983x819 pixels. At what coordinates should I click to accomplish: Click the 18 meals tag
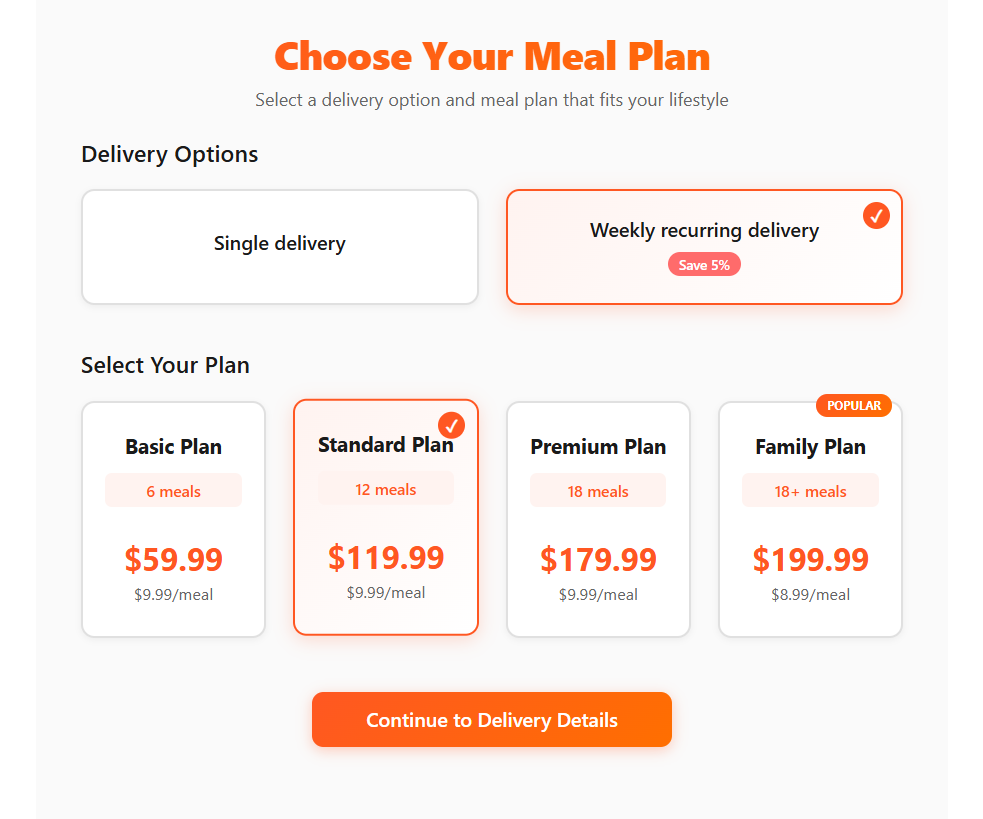click(598, 491)
